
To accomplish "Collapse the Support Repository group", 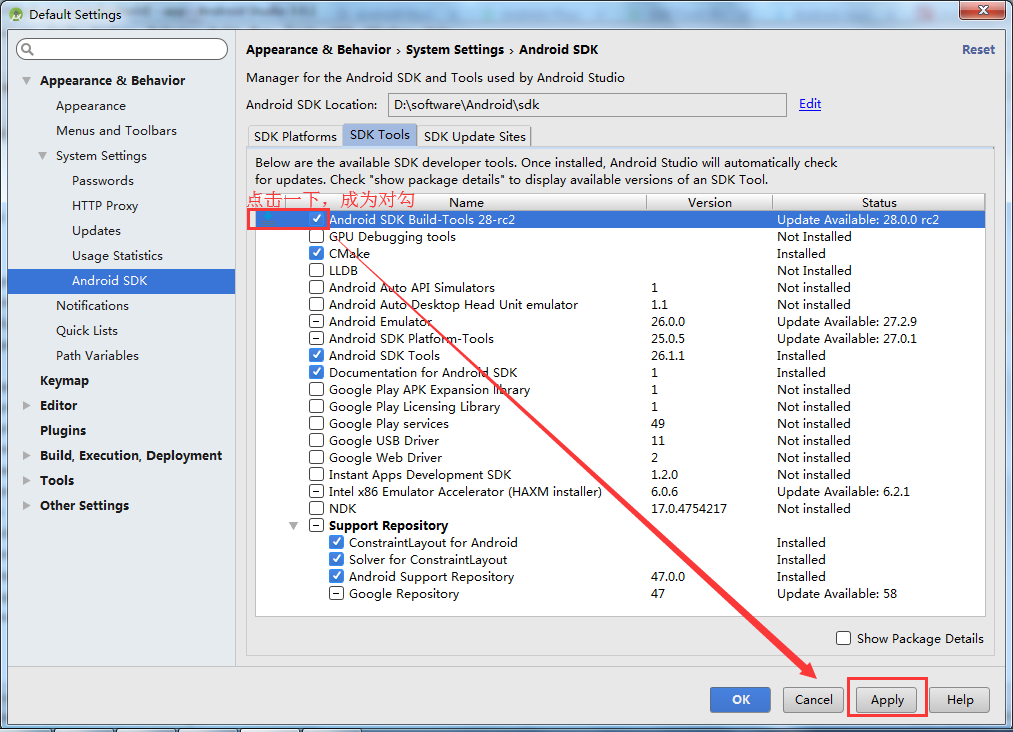I will point(293,526).
